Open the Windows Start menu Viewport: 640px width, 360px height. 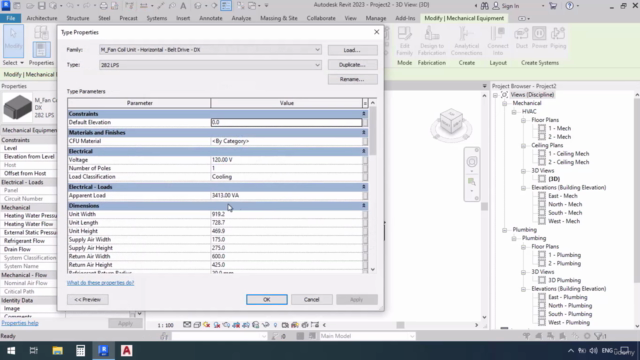tap(11, 351)
